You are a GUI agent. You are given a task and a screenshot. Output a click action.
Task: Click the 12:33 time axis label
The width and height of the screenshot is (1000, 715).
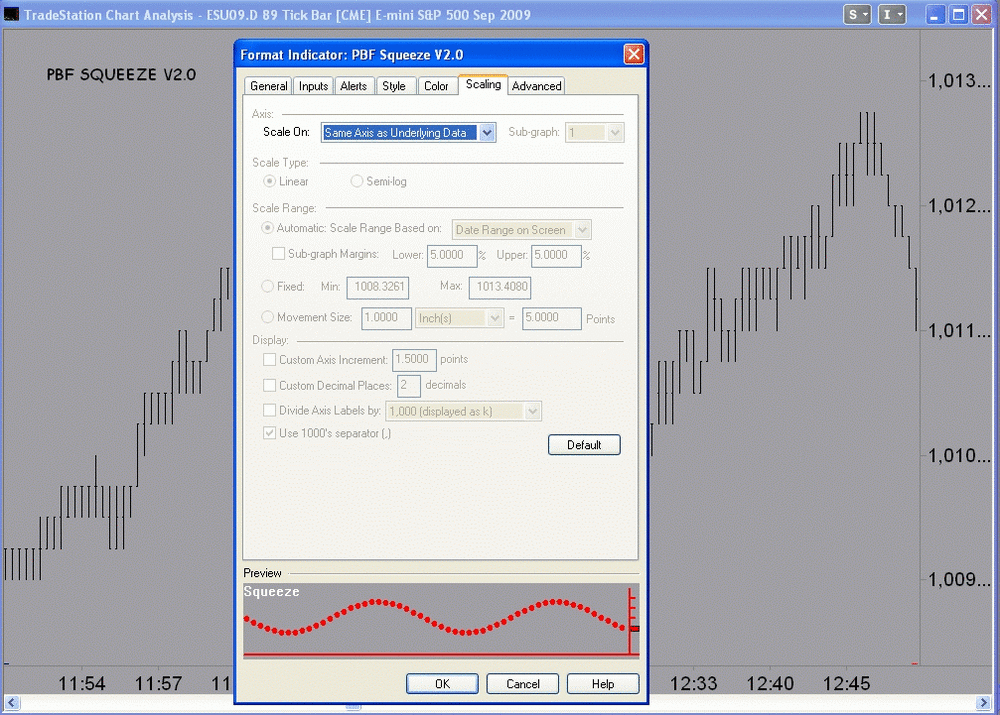tap(693, 684)
